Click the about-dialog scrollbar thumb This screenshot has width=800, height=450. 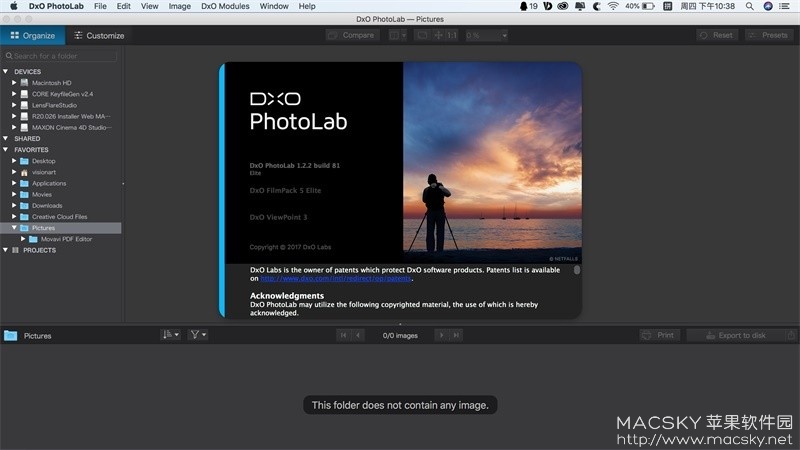577,270
